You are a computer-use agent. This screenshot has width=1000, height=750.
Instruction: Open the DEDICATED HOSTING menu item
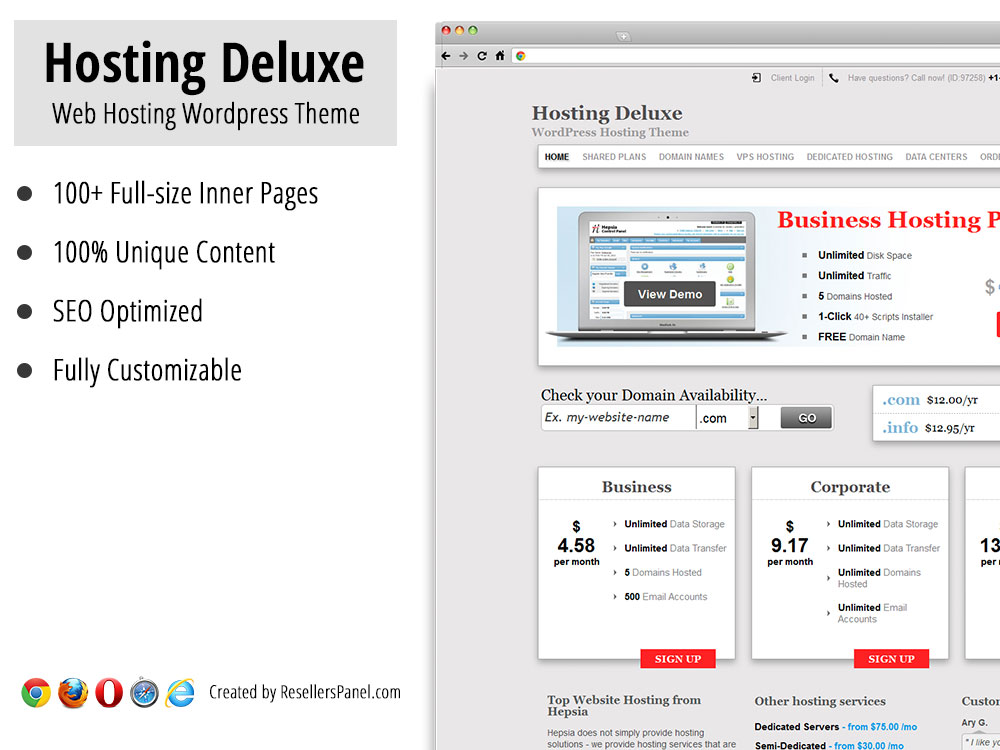[849, 157]
